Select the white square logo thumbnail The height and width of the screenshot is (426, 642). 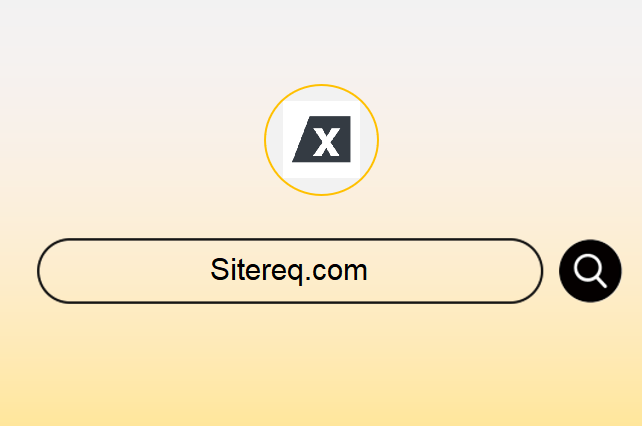coord(321,139)
